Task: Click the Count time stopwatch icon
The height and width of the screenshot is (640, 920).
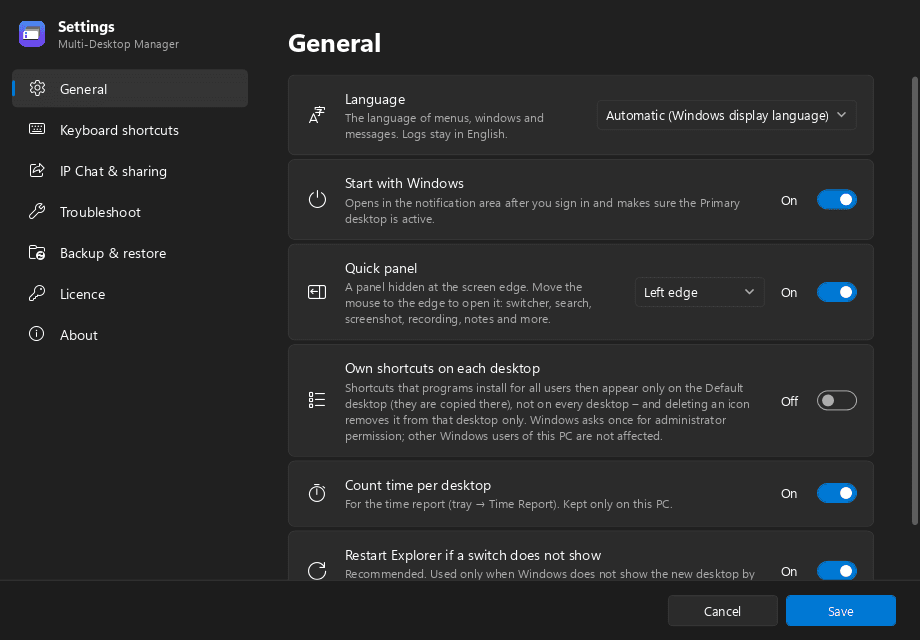Action: tap(317, 493)
